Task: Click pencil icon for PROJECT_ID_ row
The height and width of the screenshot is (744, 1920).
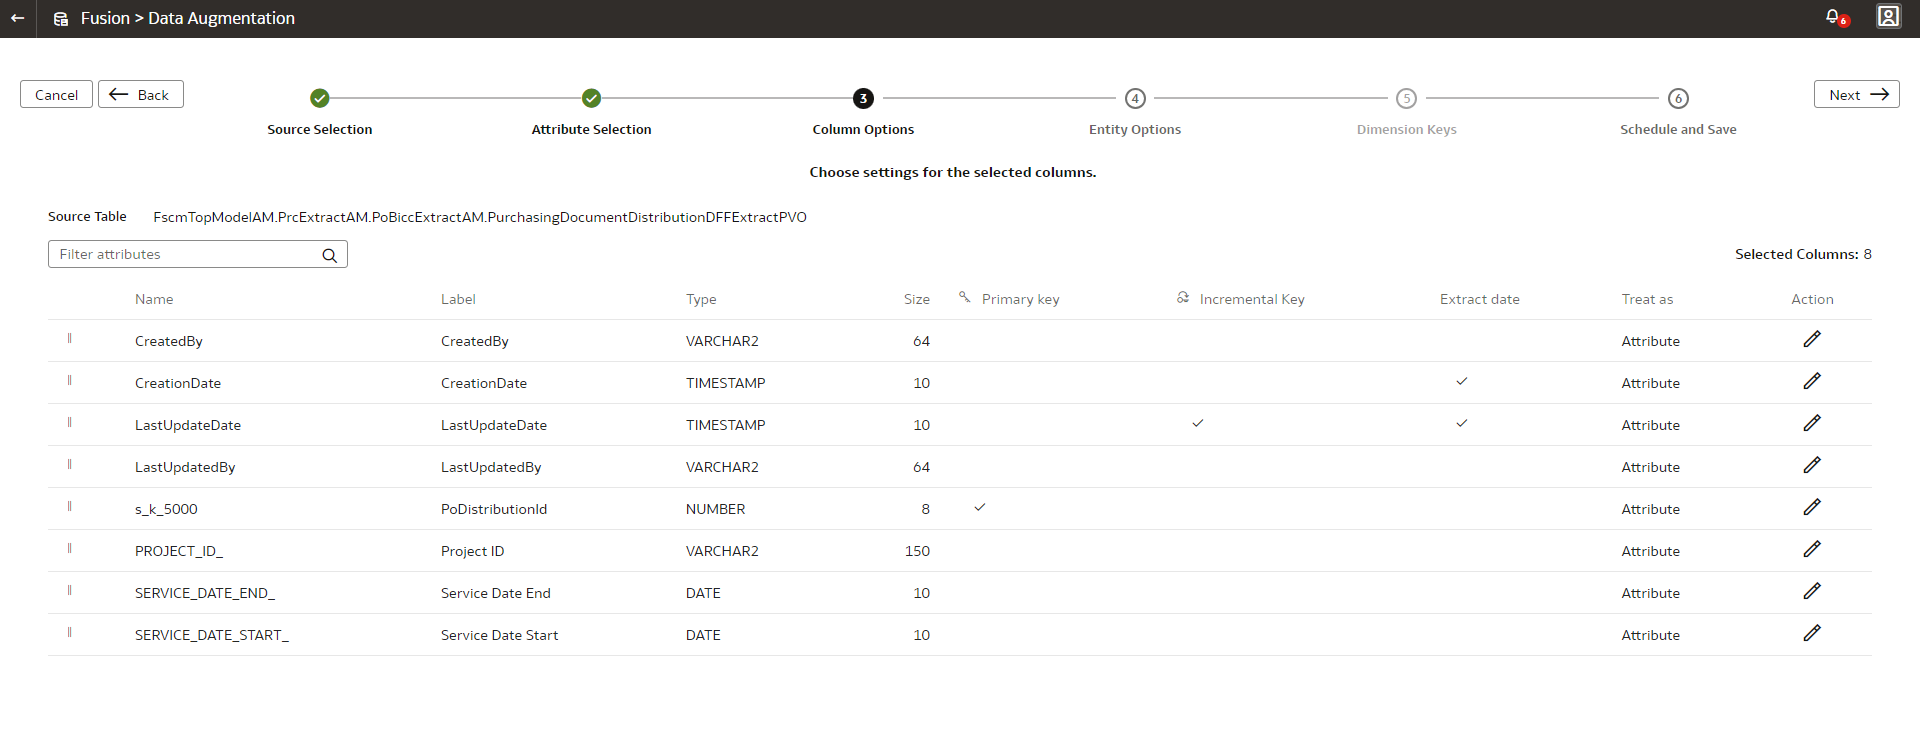Action: tap(1812, 550)
